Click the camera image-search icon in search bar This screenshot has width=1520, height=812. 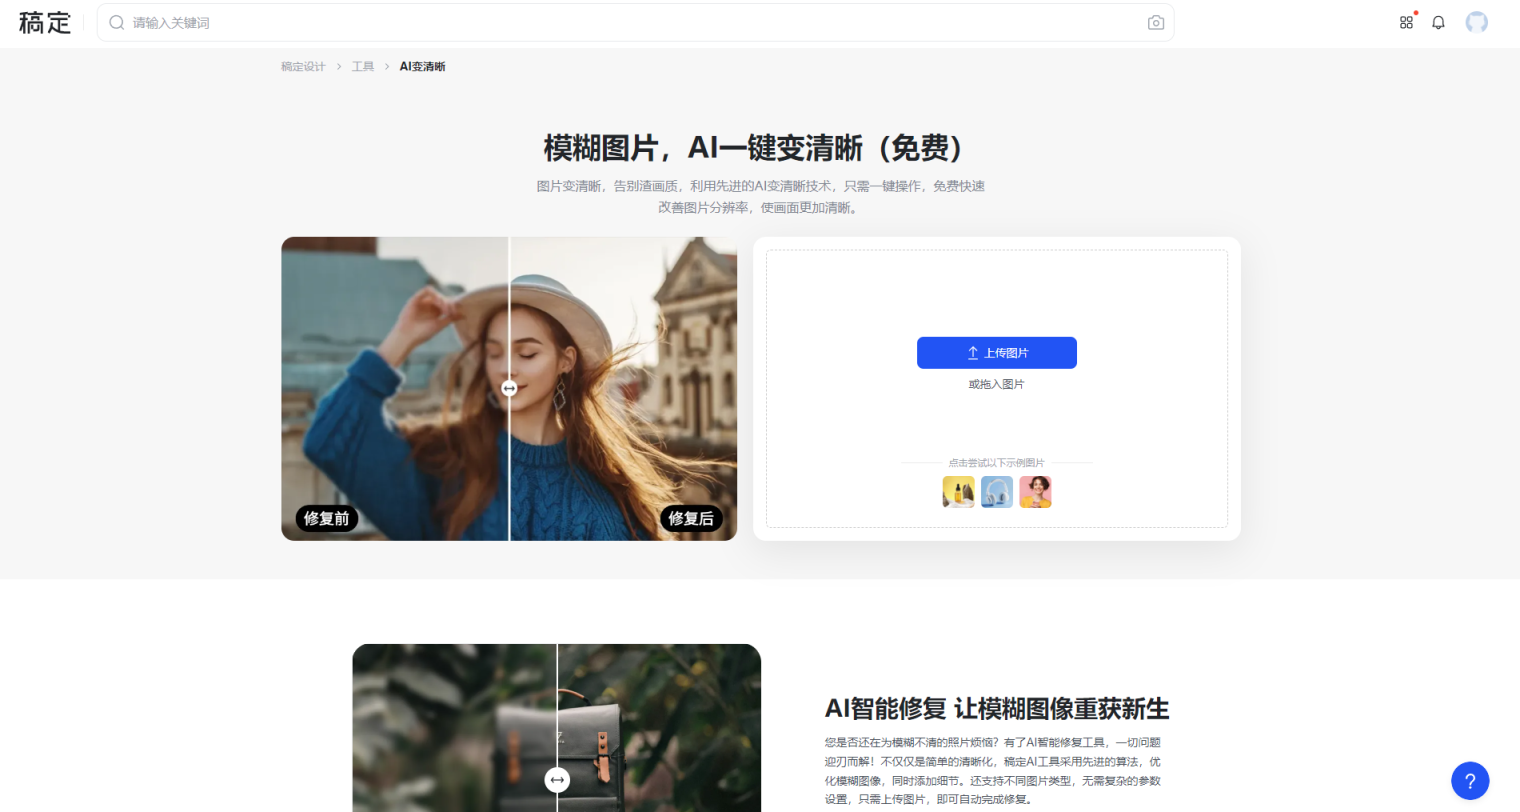pyautogui.click(x=1156, y=22)
